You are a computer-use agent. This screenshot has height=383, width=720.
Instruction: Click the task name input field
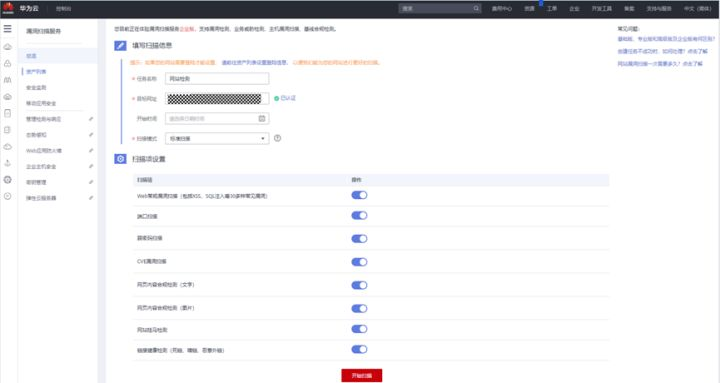(217, 79)
